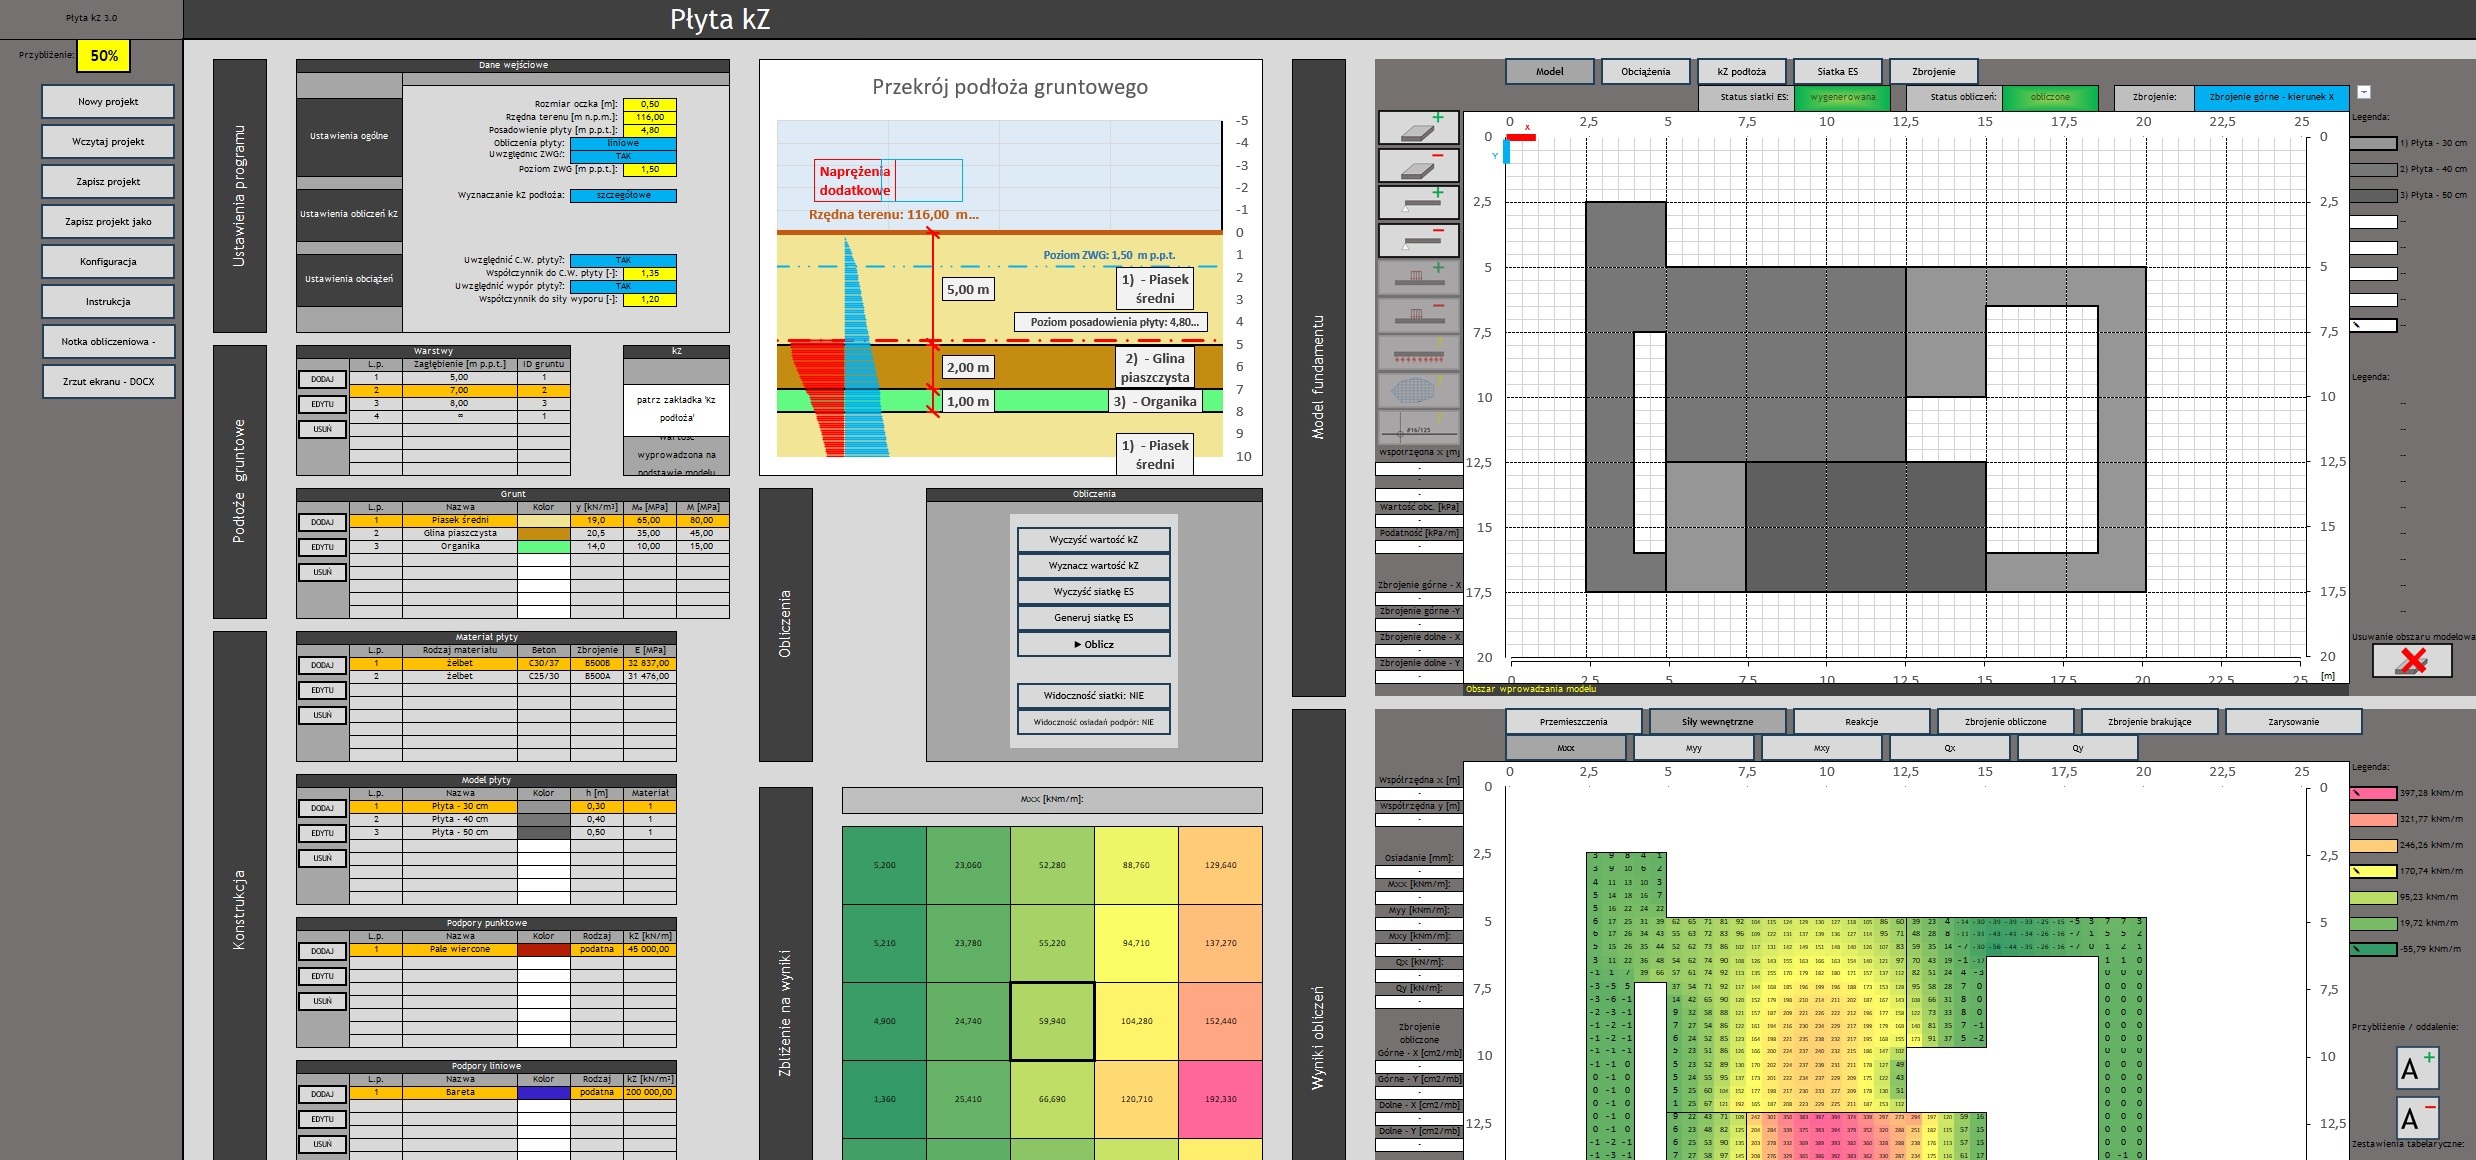Screen dimensions: 2476x1160
Task: Toggle 'Widoczność osiadań podpór: NIE' button
Action: (1093, 722)
